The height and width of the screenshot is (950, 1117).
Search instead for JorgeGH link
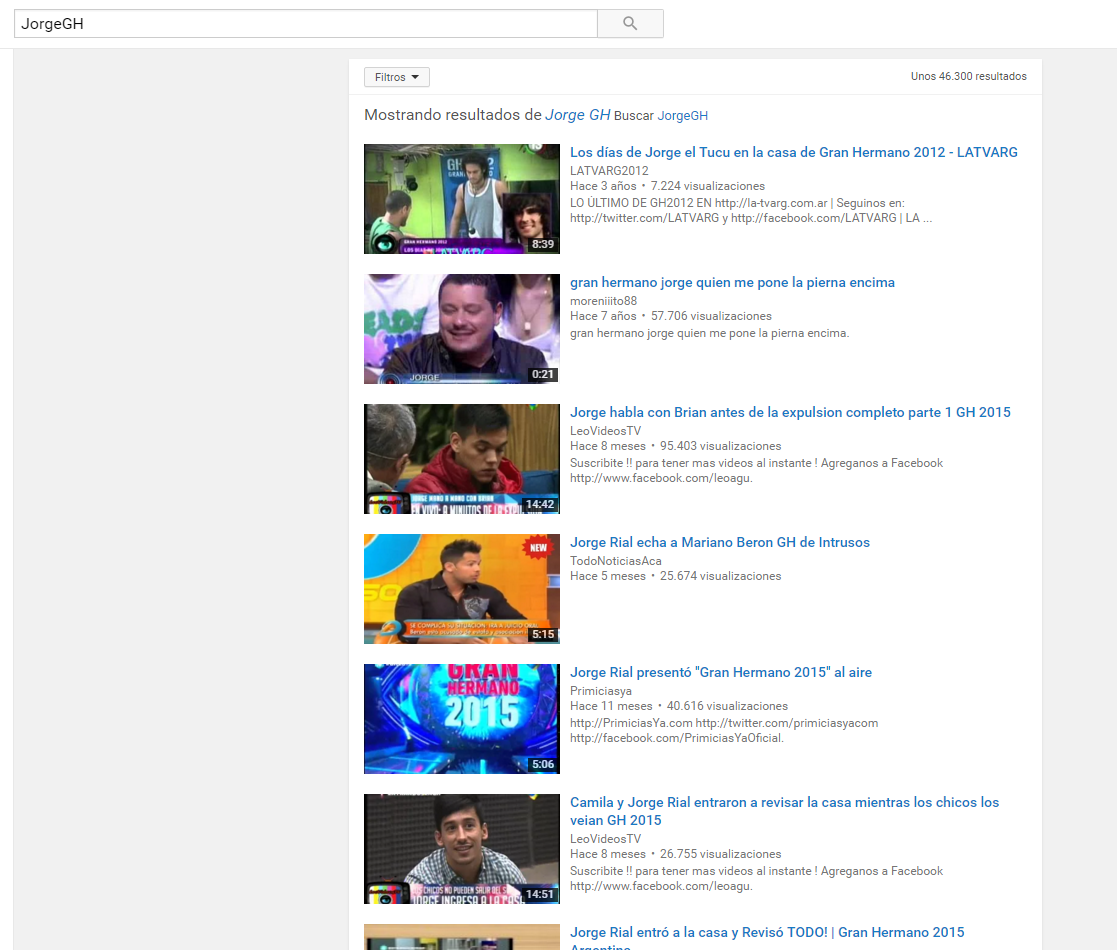682,116
